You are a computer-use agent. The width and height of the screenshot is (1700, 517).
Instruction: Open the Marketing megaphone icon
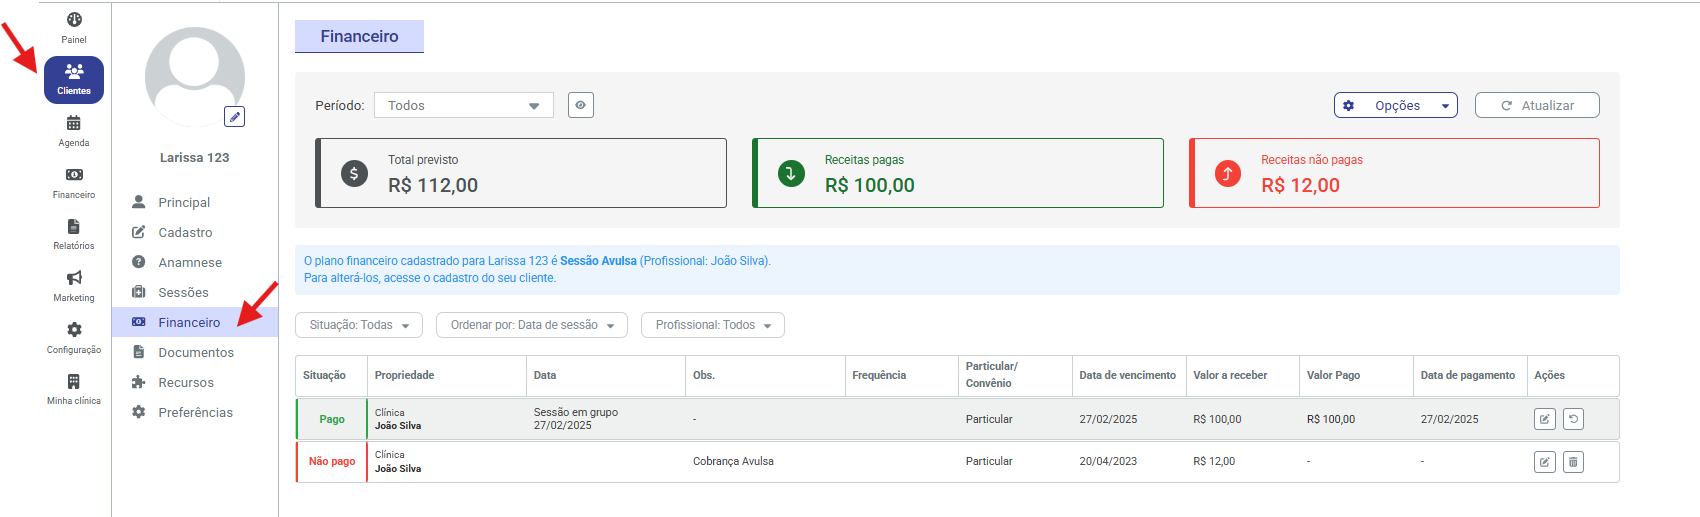click(x=74, y=279)
